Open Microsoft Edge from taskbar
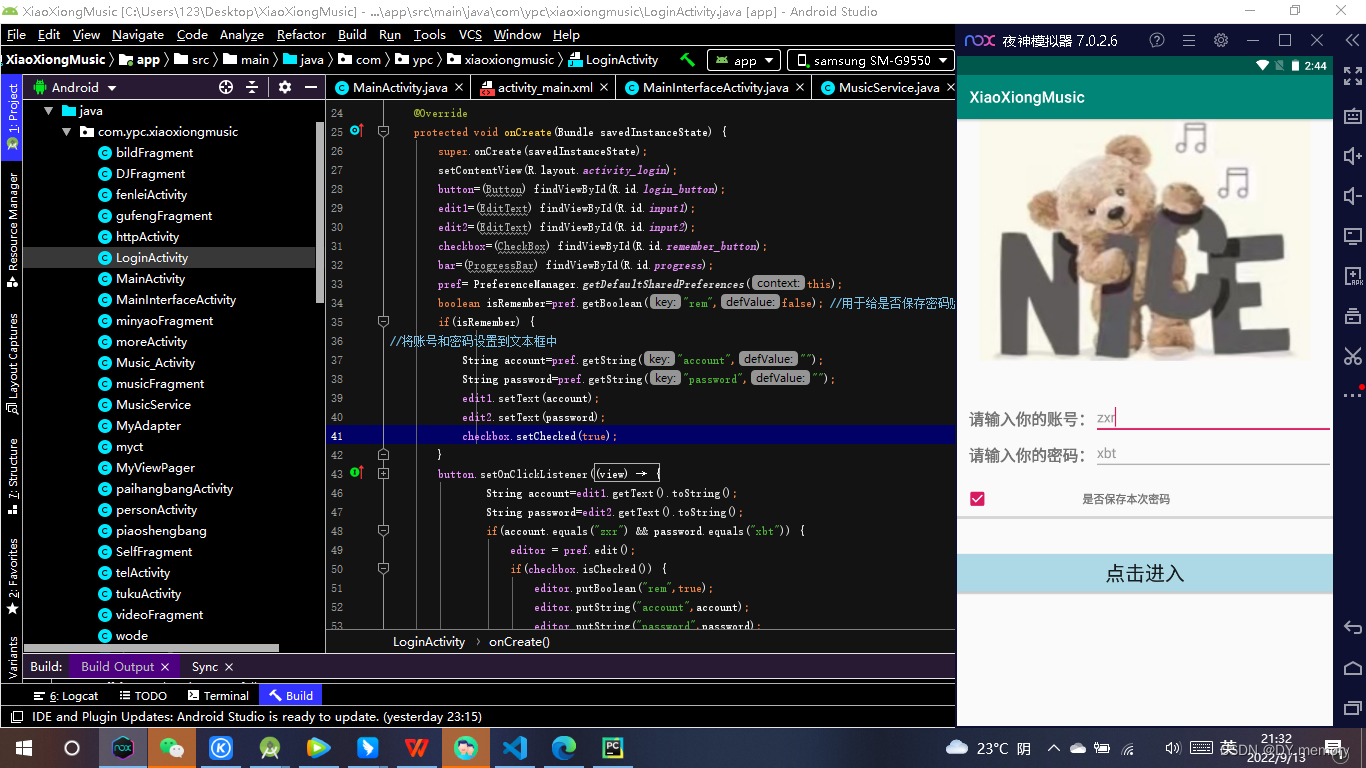Image resolution: width=1366 pixels, height=768 pixels. [564, 747]
